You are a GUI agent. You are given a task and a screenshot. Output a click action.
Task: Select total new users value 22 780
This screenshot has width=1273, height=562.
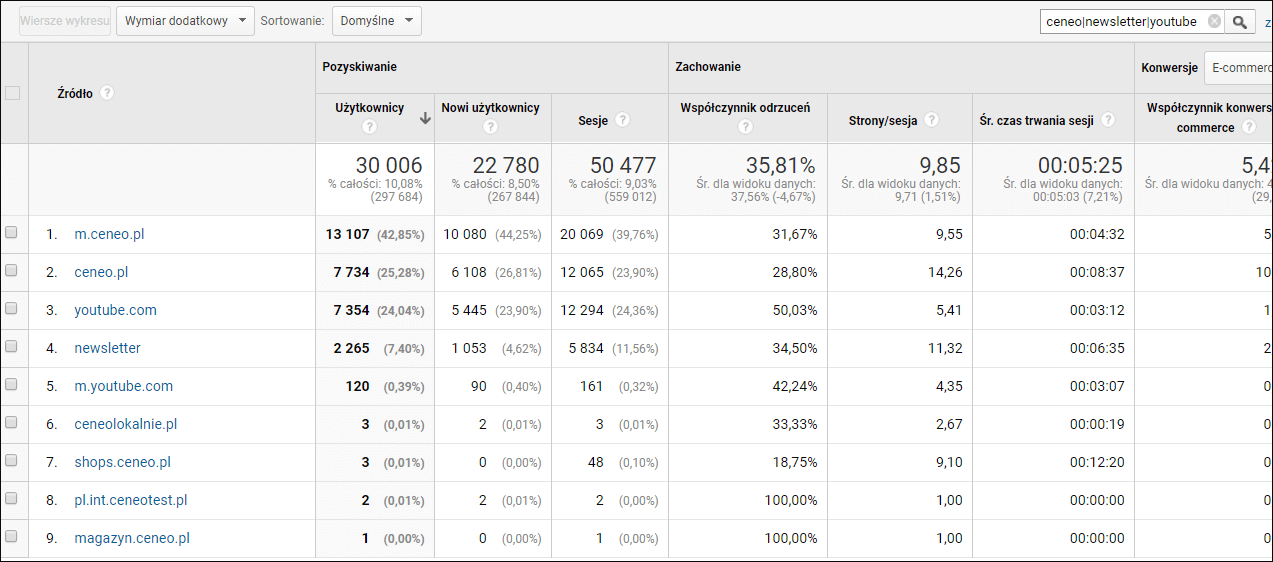pyautogui.click(x=505, y=165)
